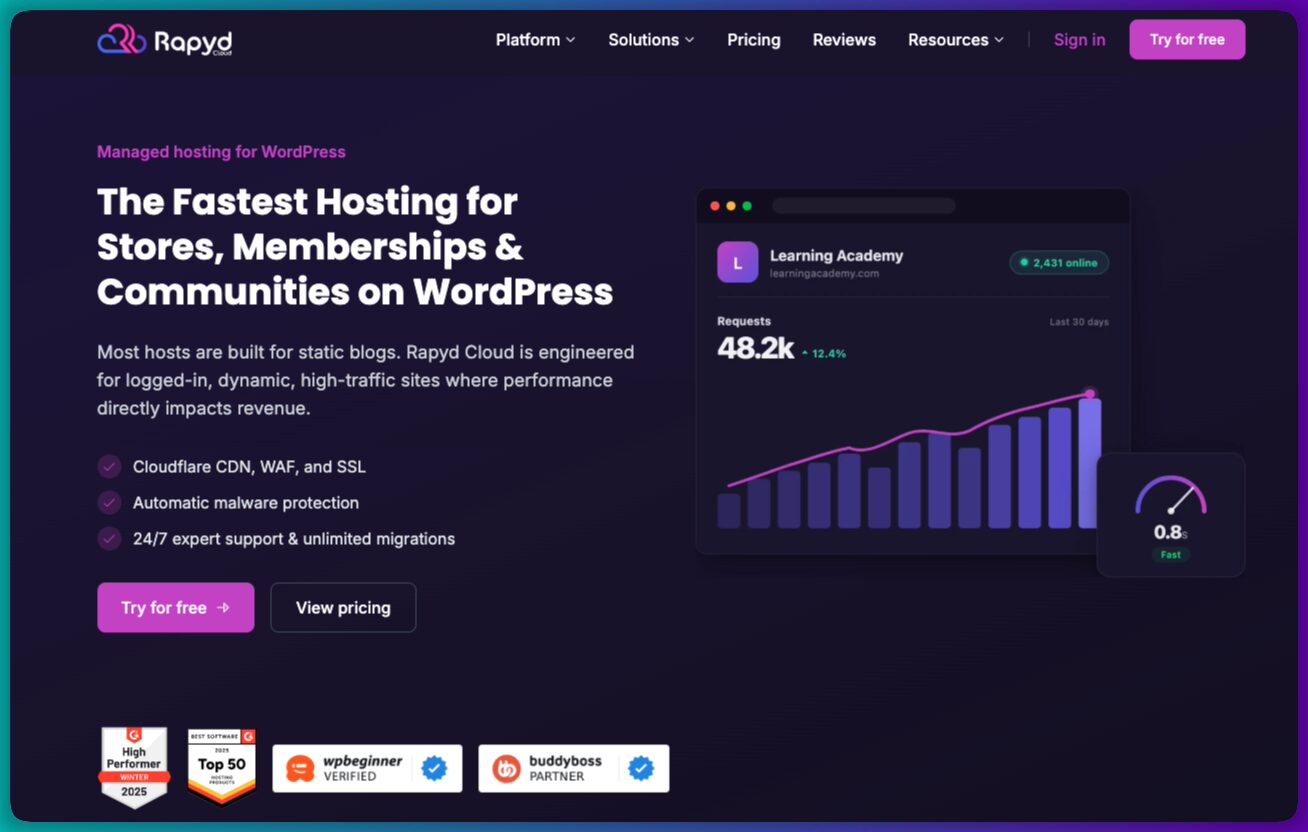The width and height of the screenshot is (1308, 832).
Task: Click the Last 30 days label
Action: point(1079,322)
